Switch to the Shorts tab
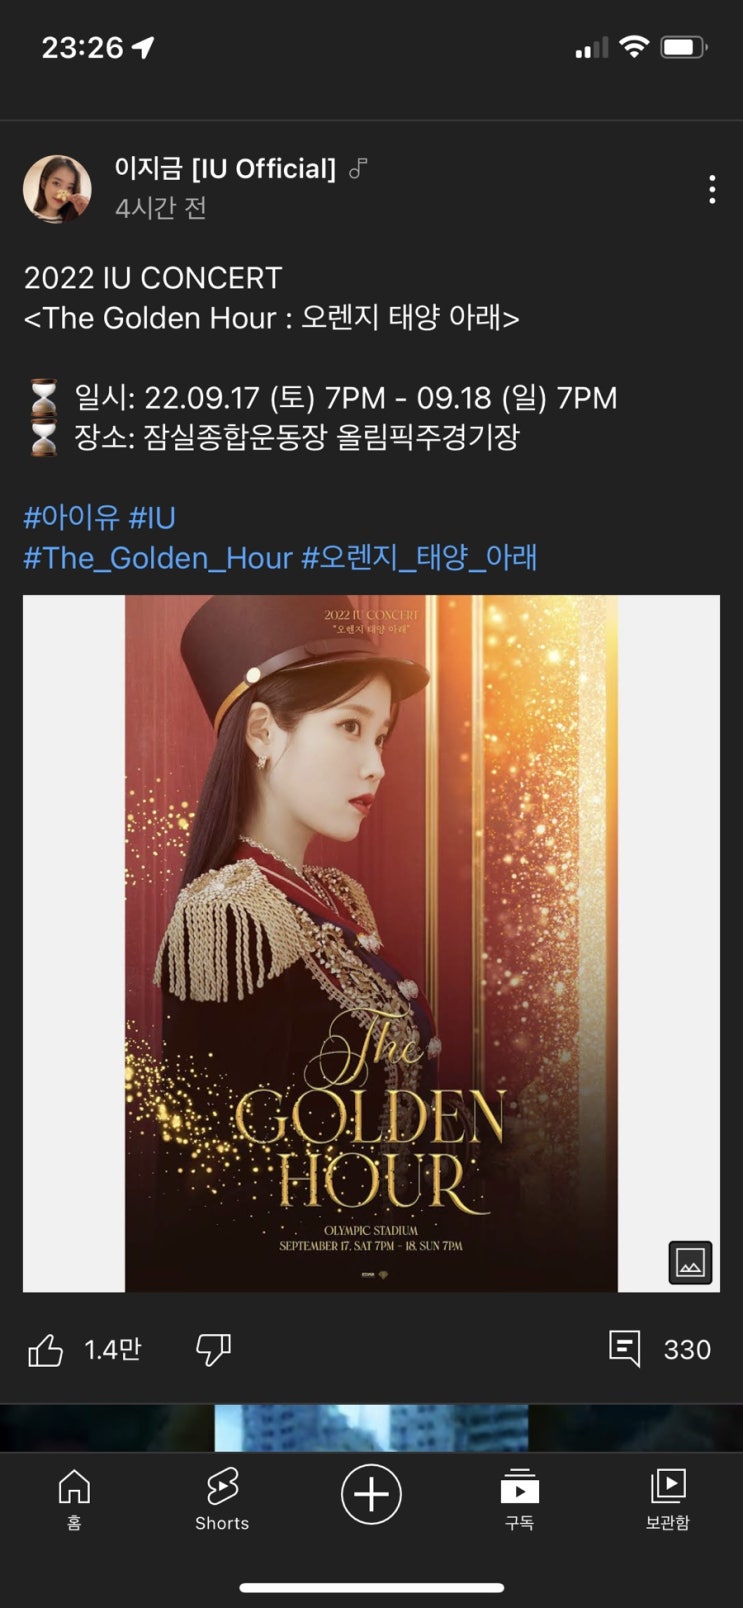Image resolution: width=743 pixels, height=1608 pixels. [222, 1499]
